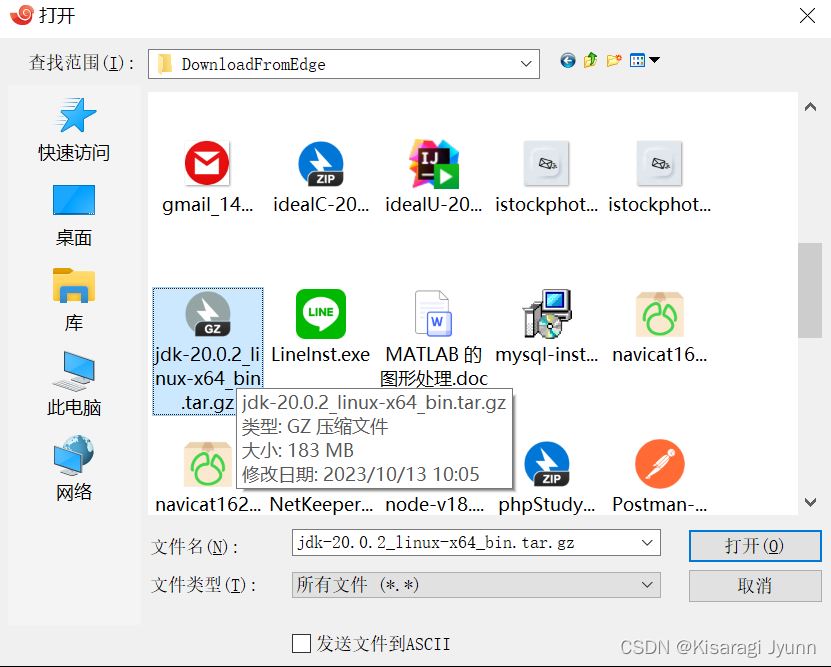Select the gmail_14 file icon
Image resolution: width=831 pixels, height=667 pixels.
[x=207, y=163]
